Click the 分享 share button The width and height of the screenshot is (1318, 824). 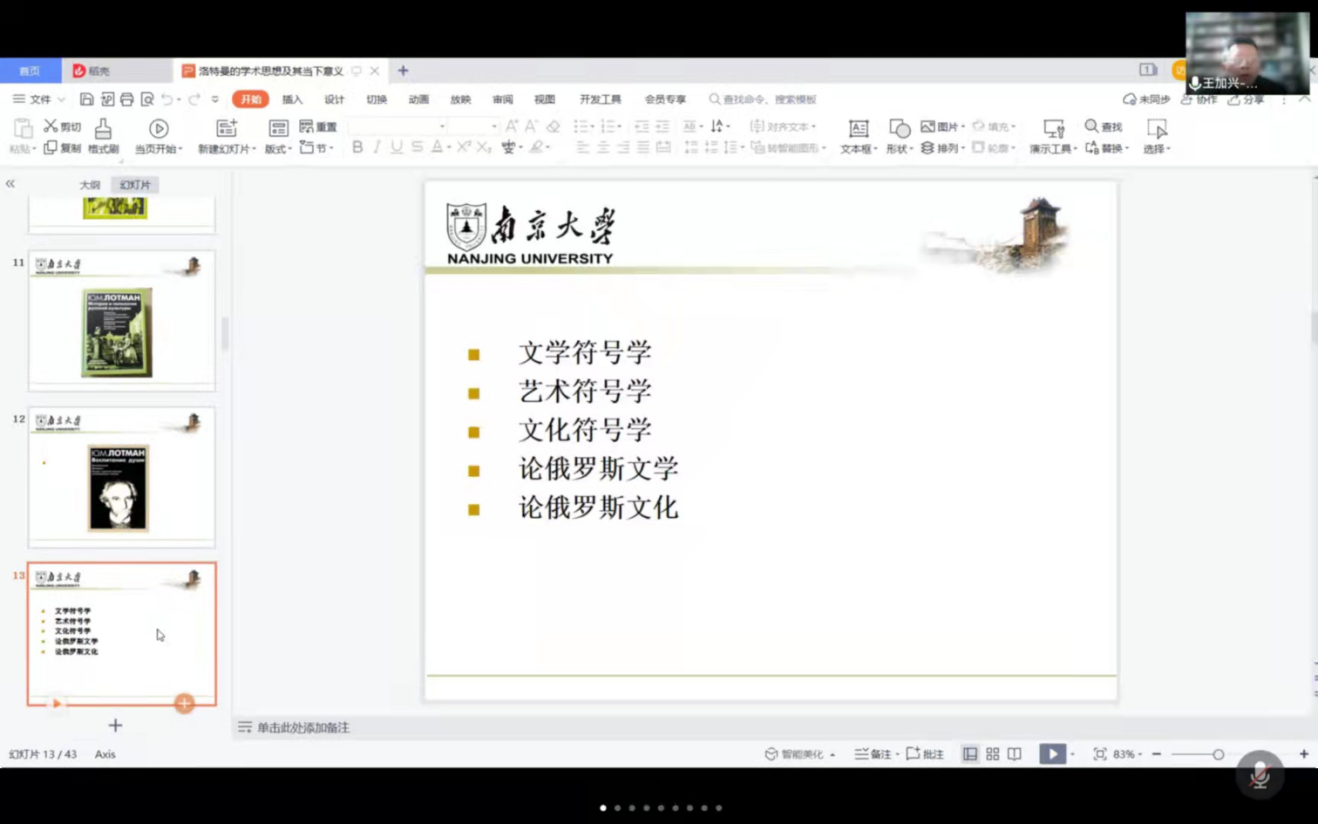click(x=1246, y=99)
